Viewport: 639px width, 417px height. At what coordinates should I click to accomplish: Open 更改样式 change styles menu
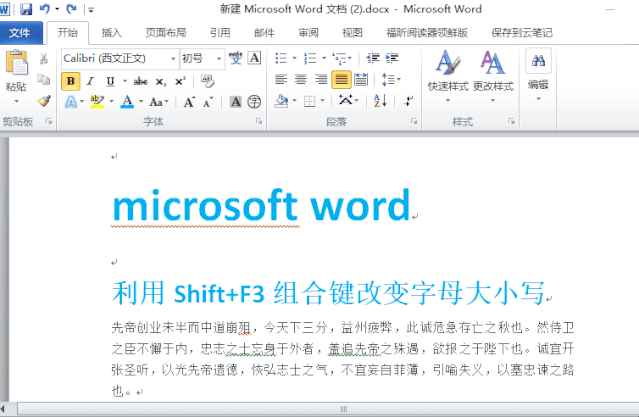pyautogui.click(x=493, y=75)
